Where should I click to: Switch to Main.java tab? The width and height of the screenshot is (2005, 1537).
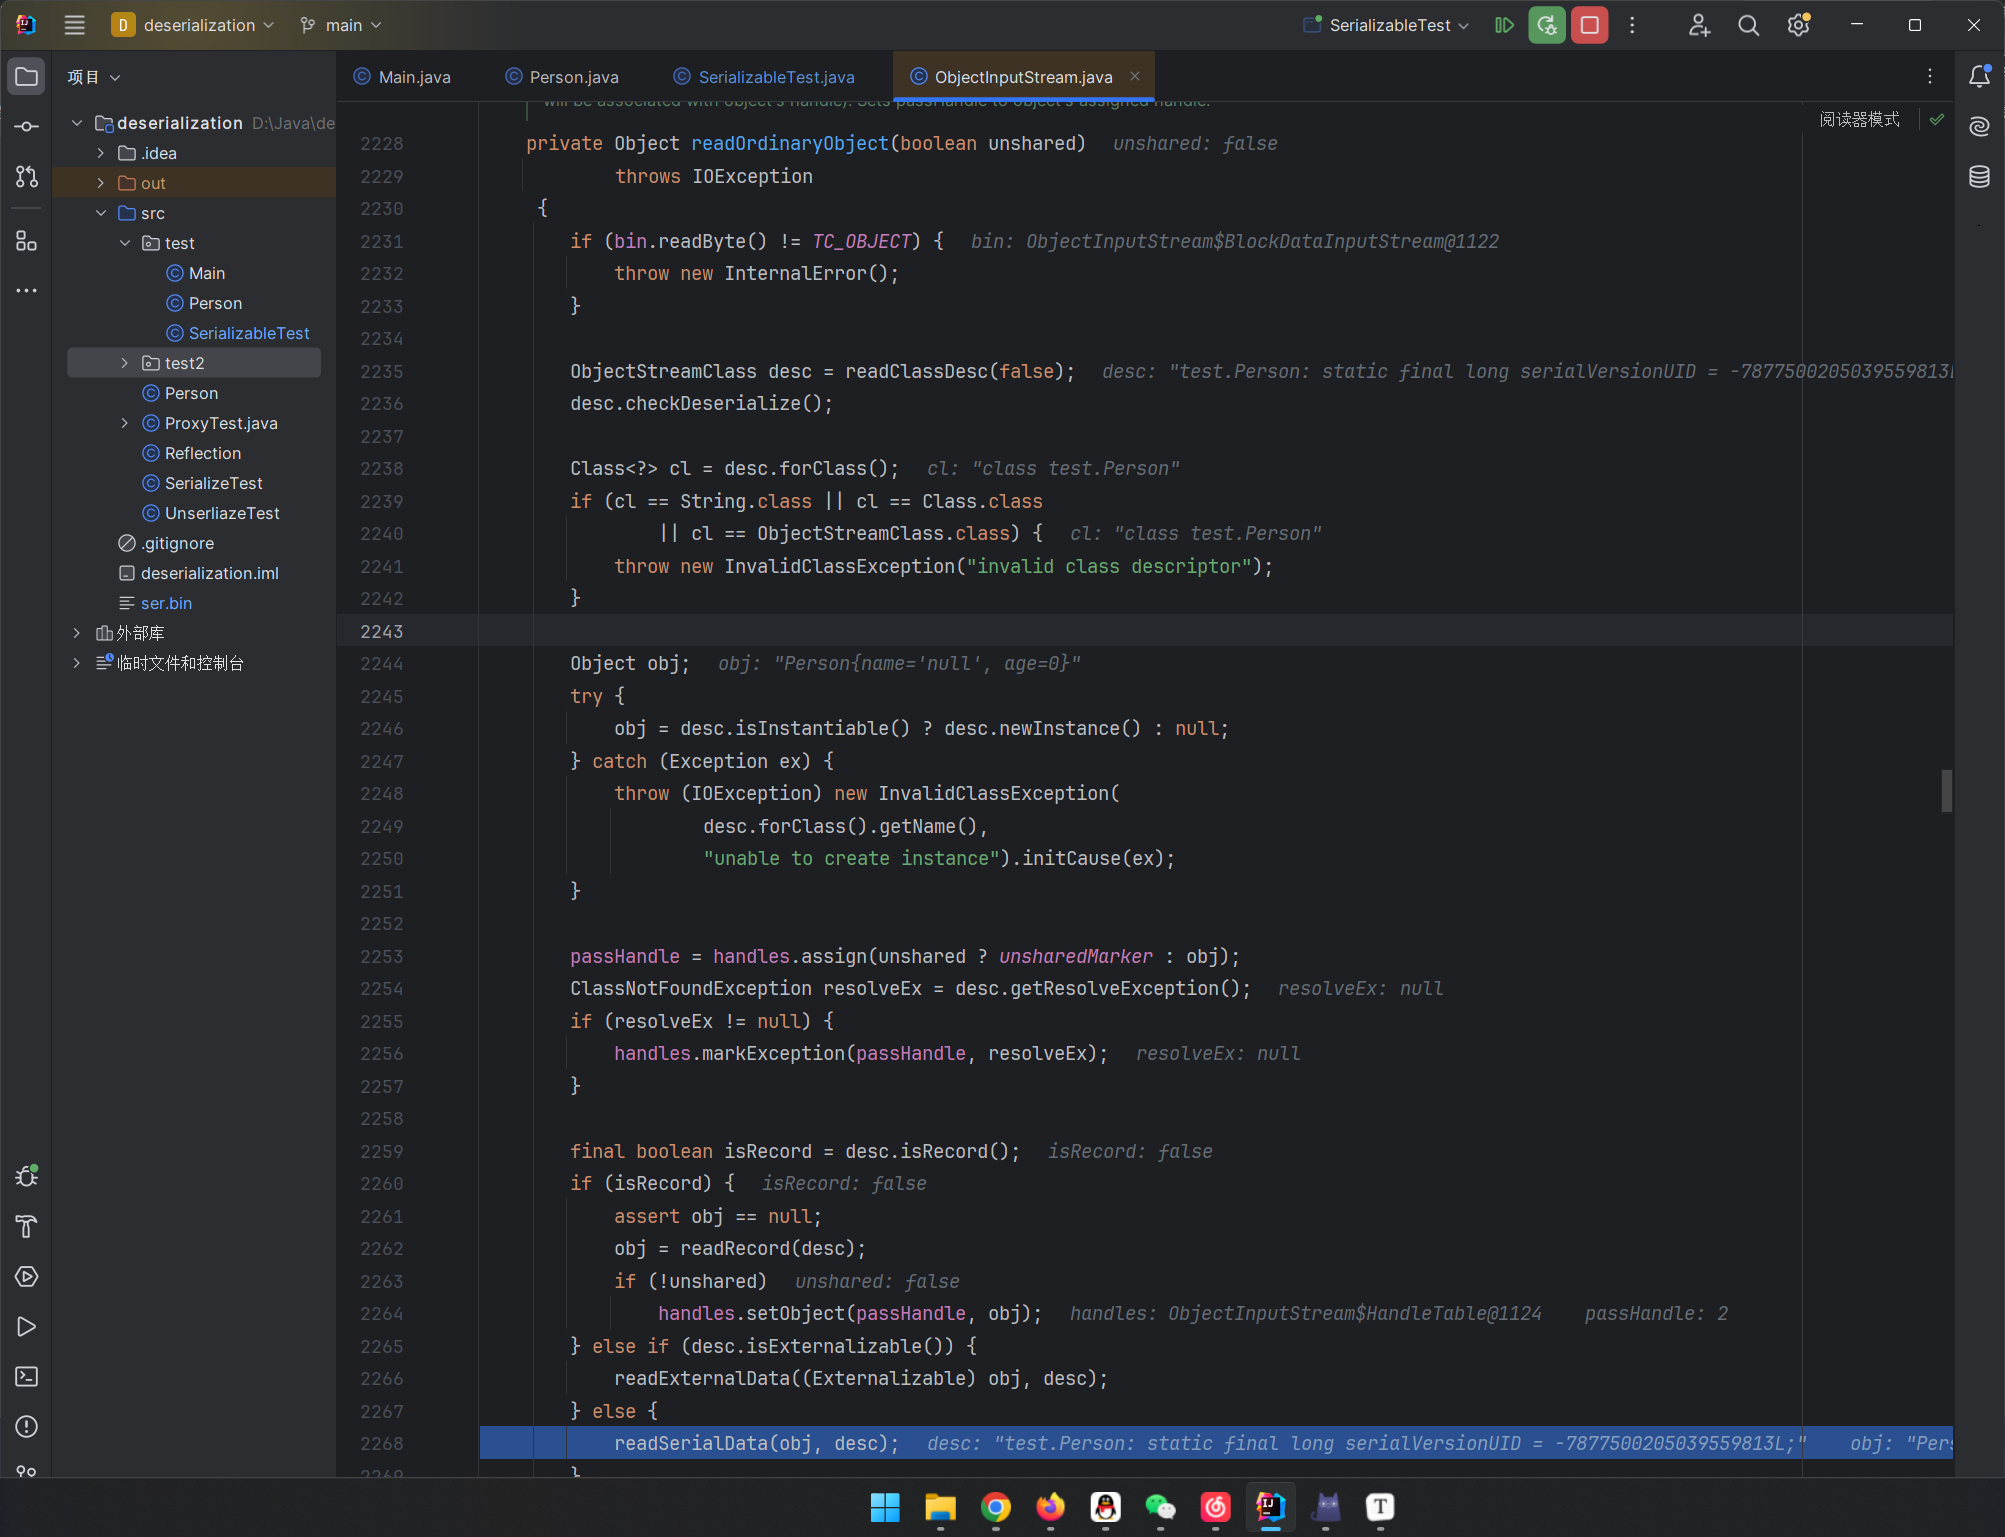(x=402, y=77)
